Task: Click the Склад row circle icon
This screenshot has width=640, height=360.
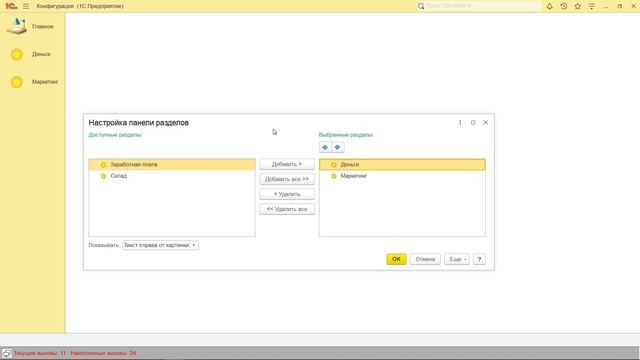Action: pyautogui.click(x=103, y=176)
